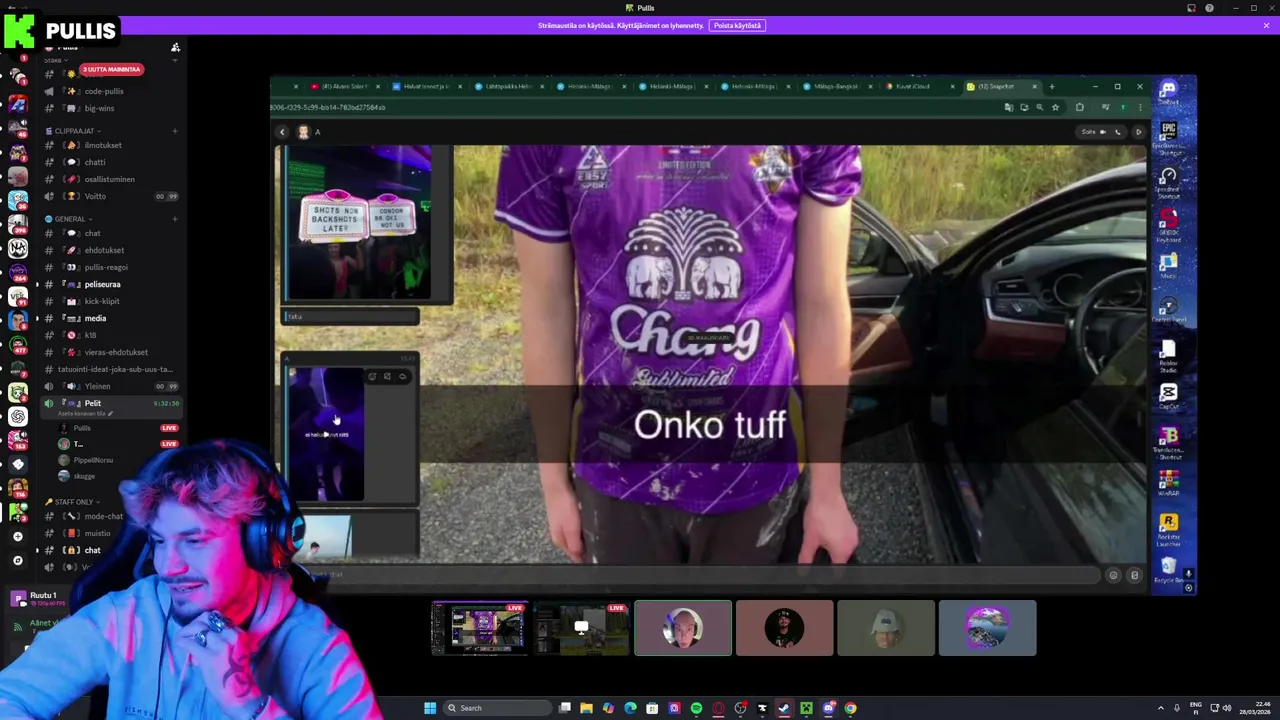This screenshot has height=720, width=1280.
Task: Select the participant tile with landscape avatar
Action: pyautogui.click(x=987, y=628)
